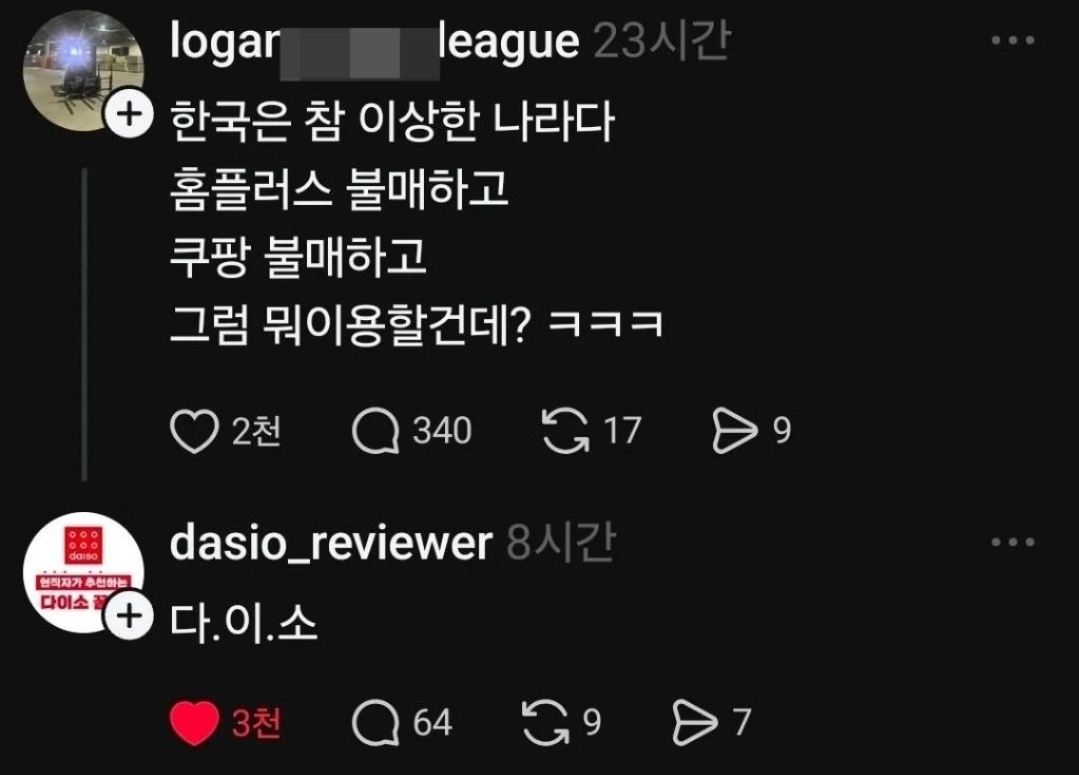View the first poster's profile picture
Viewport: 1079px width, 775px height.
83,70
